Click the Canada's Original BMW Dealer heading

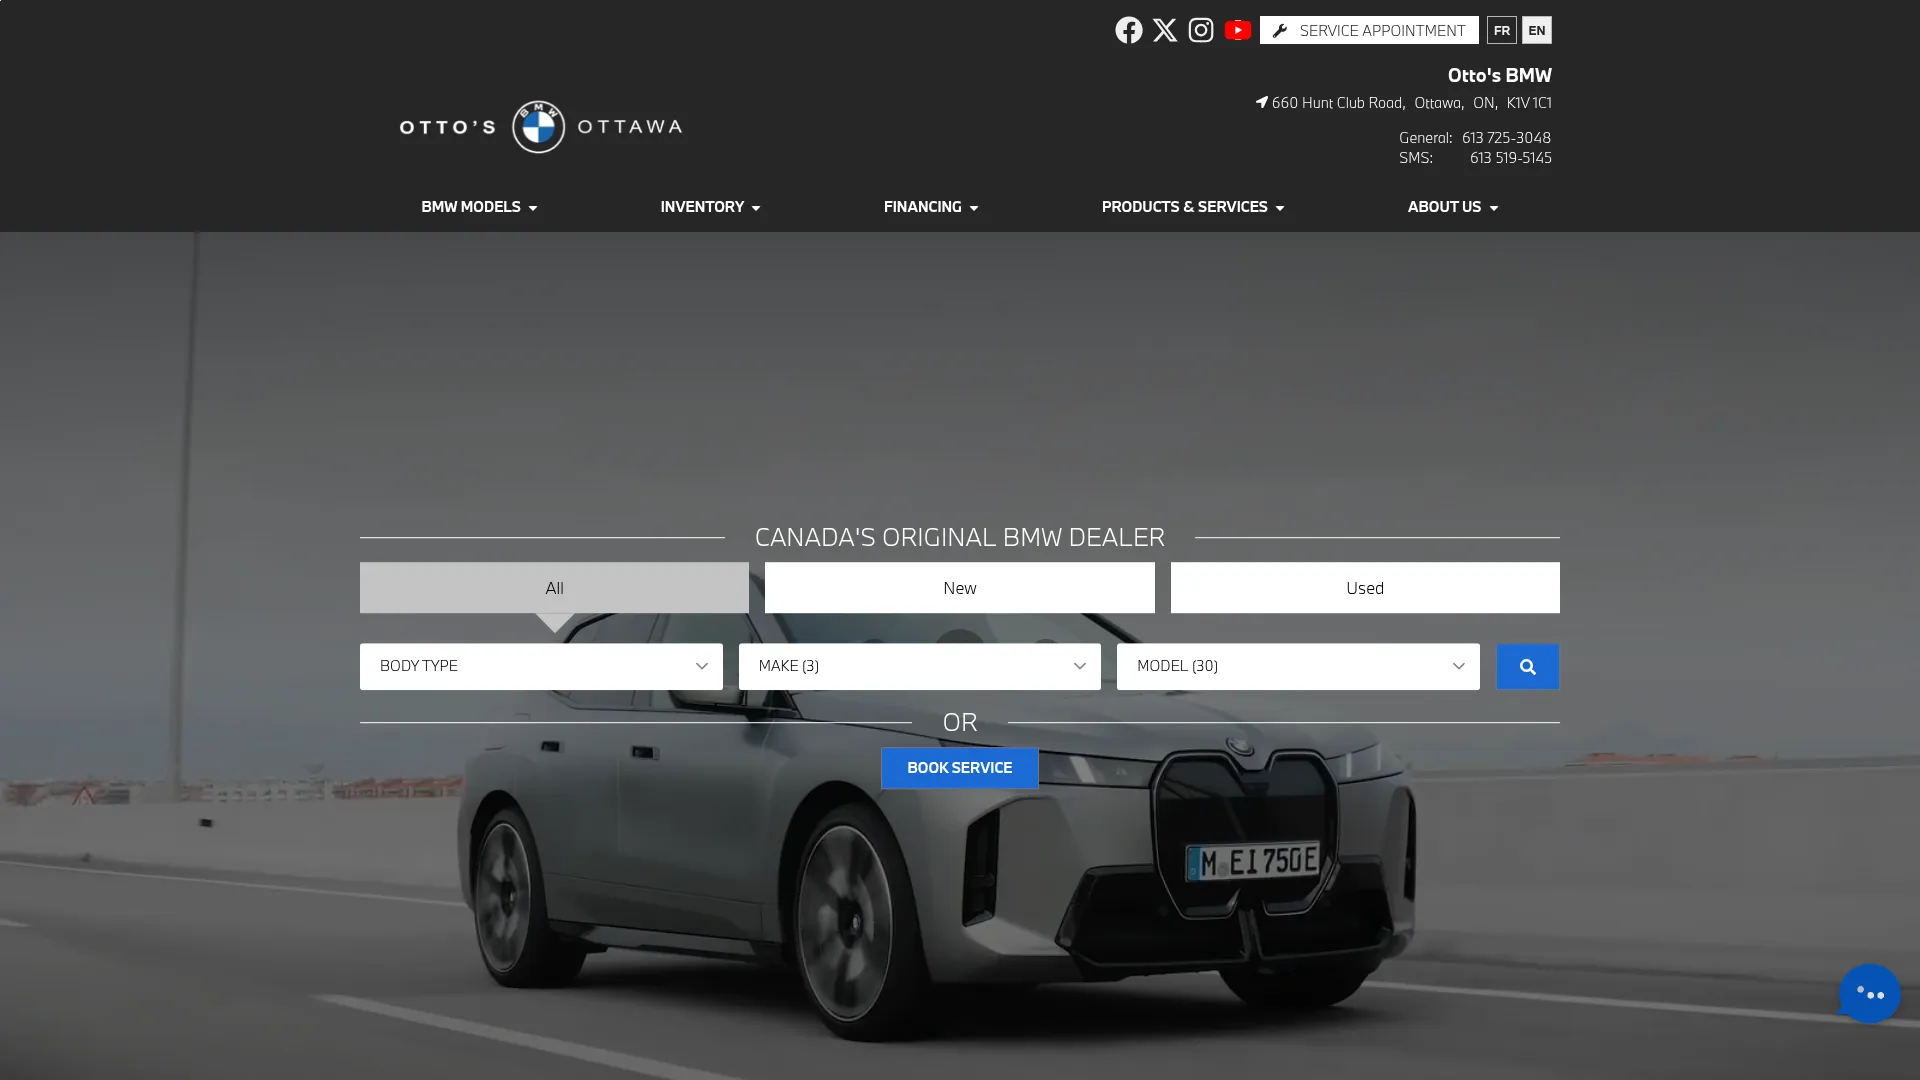point(960,537)
